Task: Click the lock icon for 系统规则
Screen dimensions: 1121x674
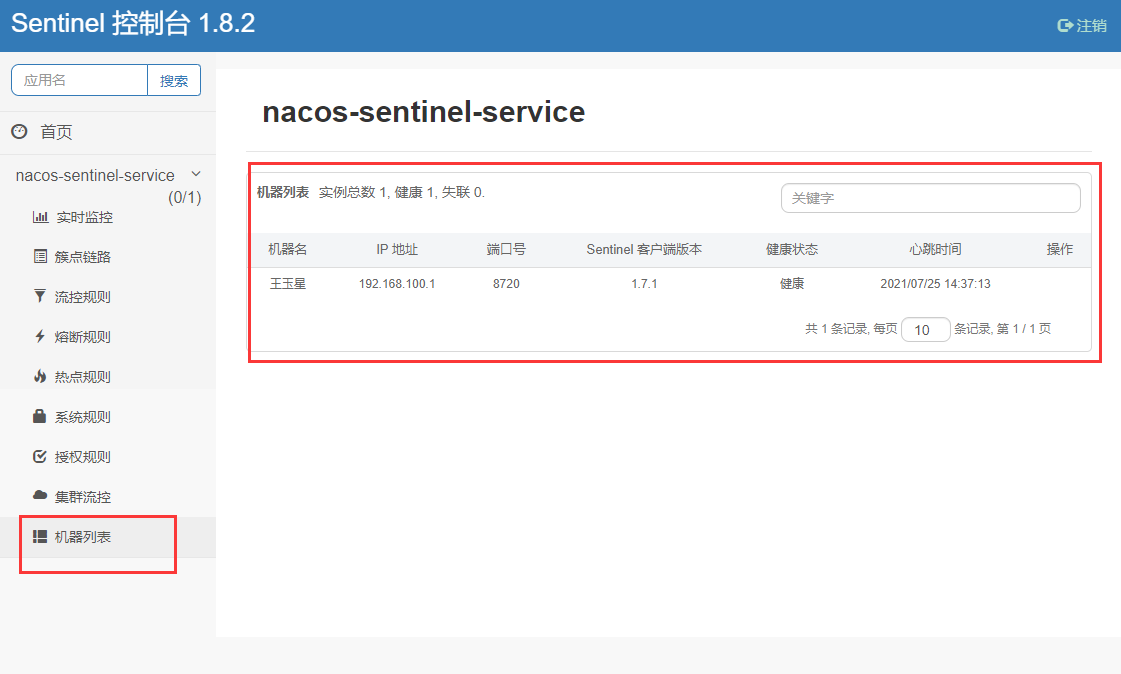Action: point(40,416)
